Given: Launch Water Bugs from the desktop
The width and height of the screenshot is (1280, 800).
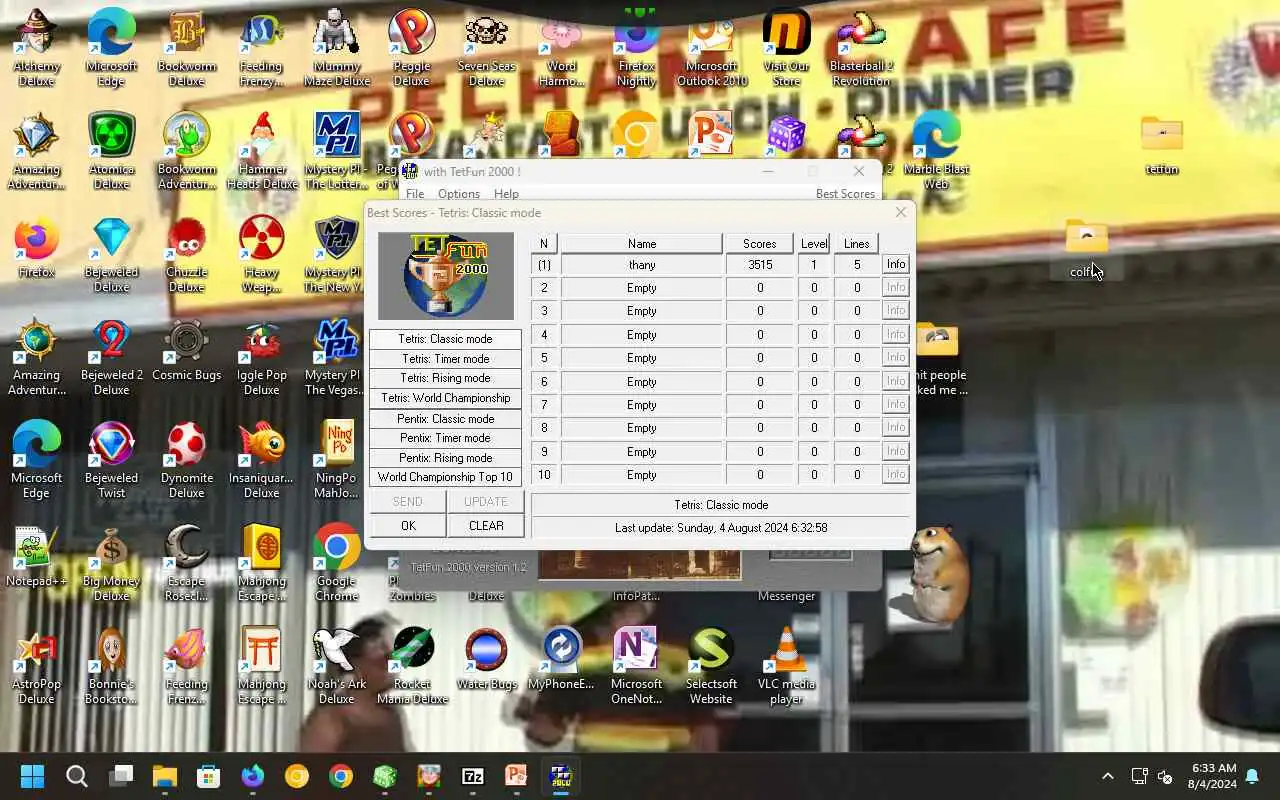Looking at the screenshot, I should pos(487,658).
